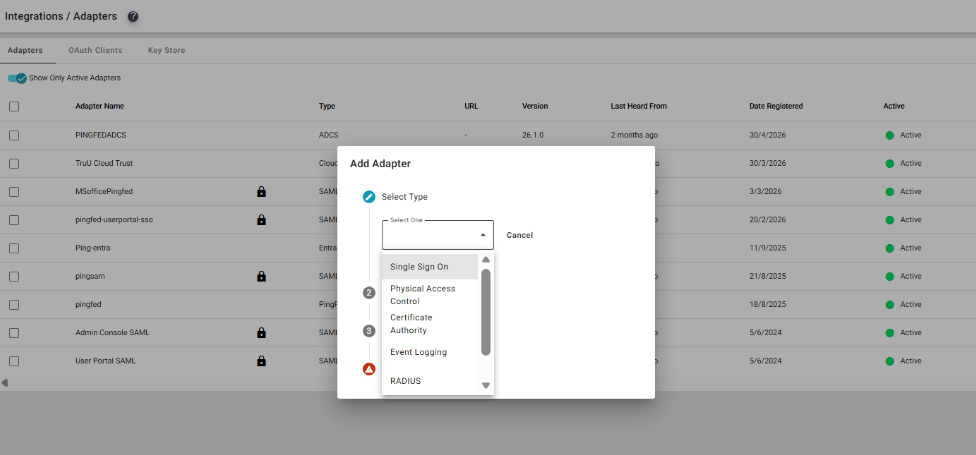Image resolution: width=976 pixels, height=455 pixels.
Task: Click the pingsam adapter name
Action: tap(90, 276)
